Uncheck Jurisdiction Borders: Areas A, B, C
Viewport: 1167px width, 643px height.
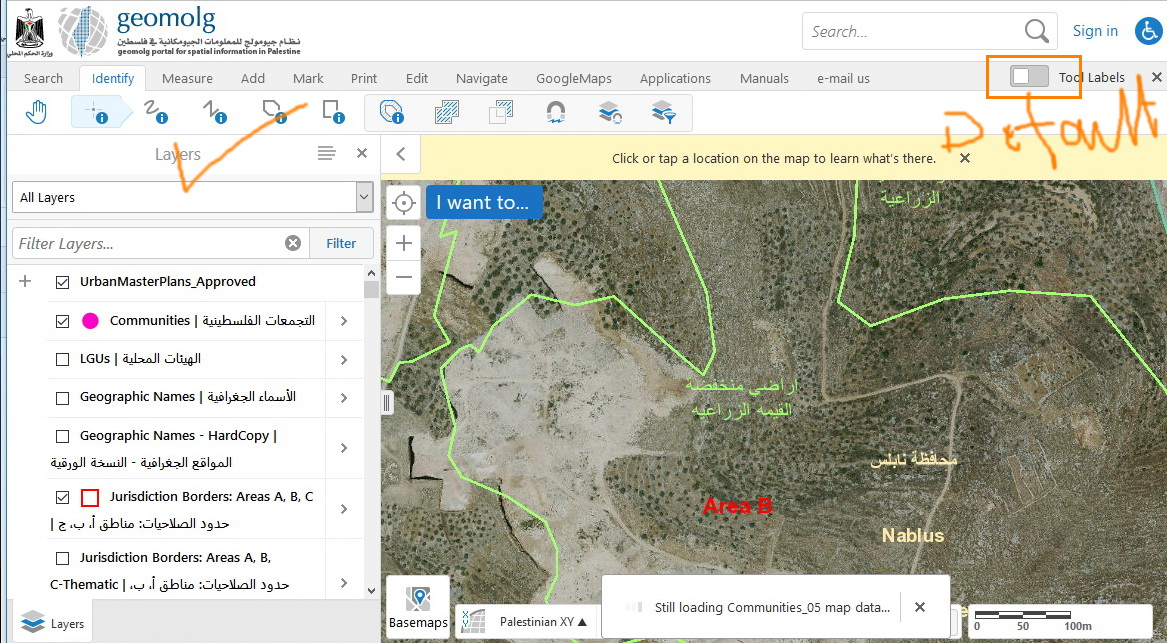pyautogui.click(x=63, y=497)
